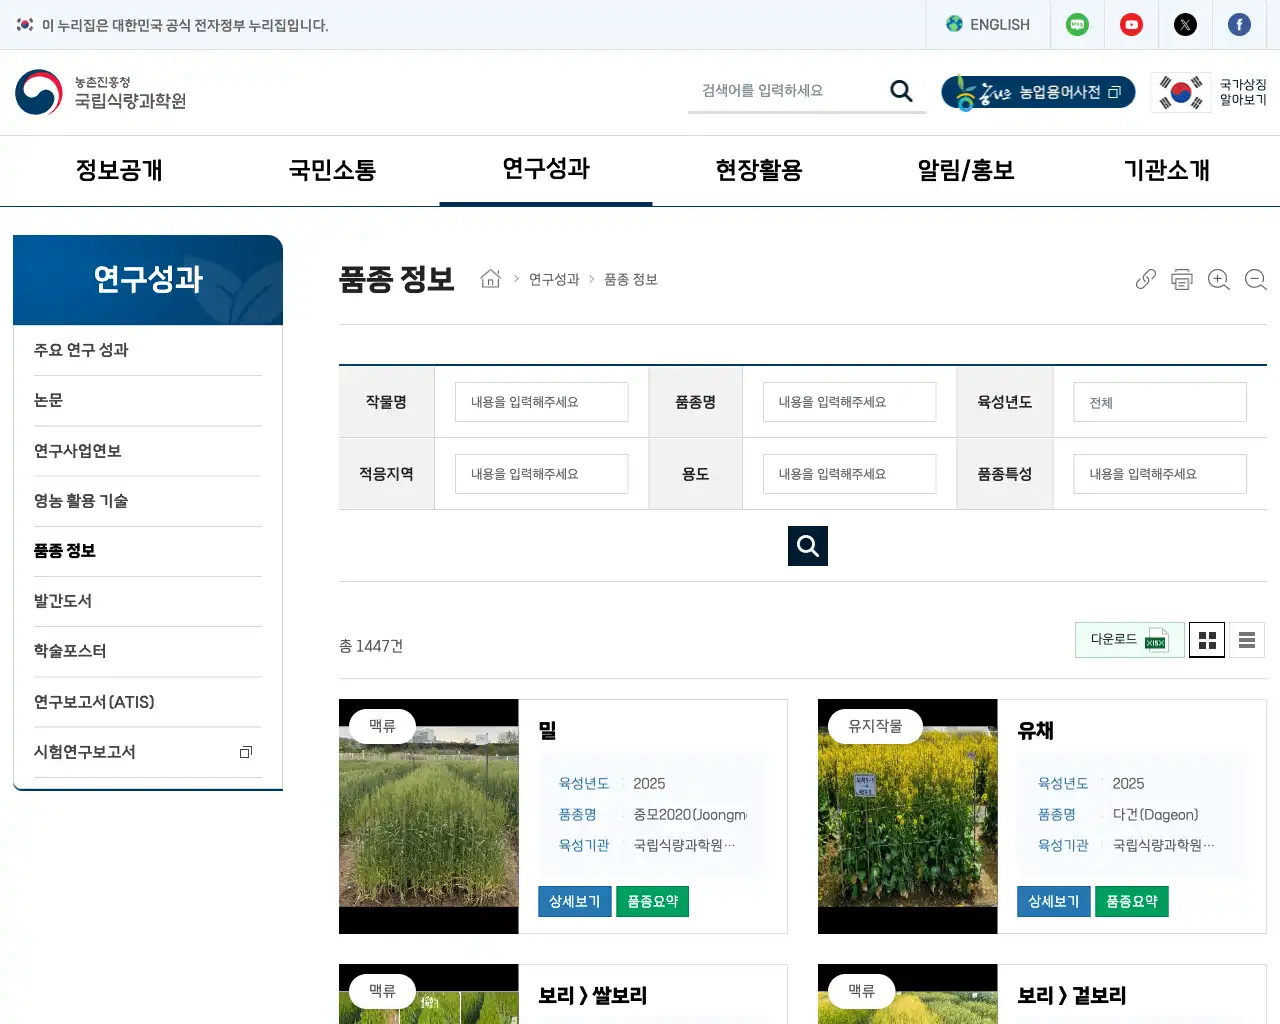Open the 육성년도 dropdown showing 전체

tap(1159, 401)
